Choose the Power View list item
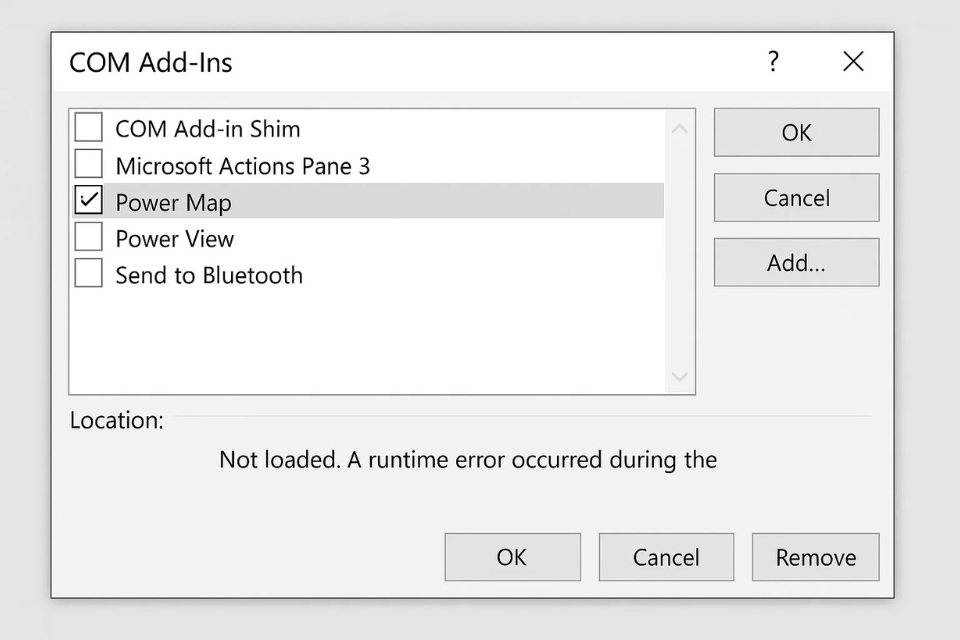 tap(175, 239)
